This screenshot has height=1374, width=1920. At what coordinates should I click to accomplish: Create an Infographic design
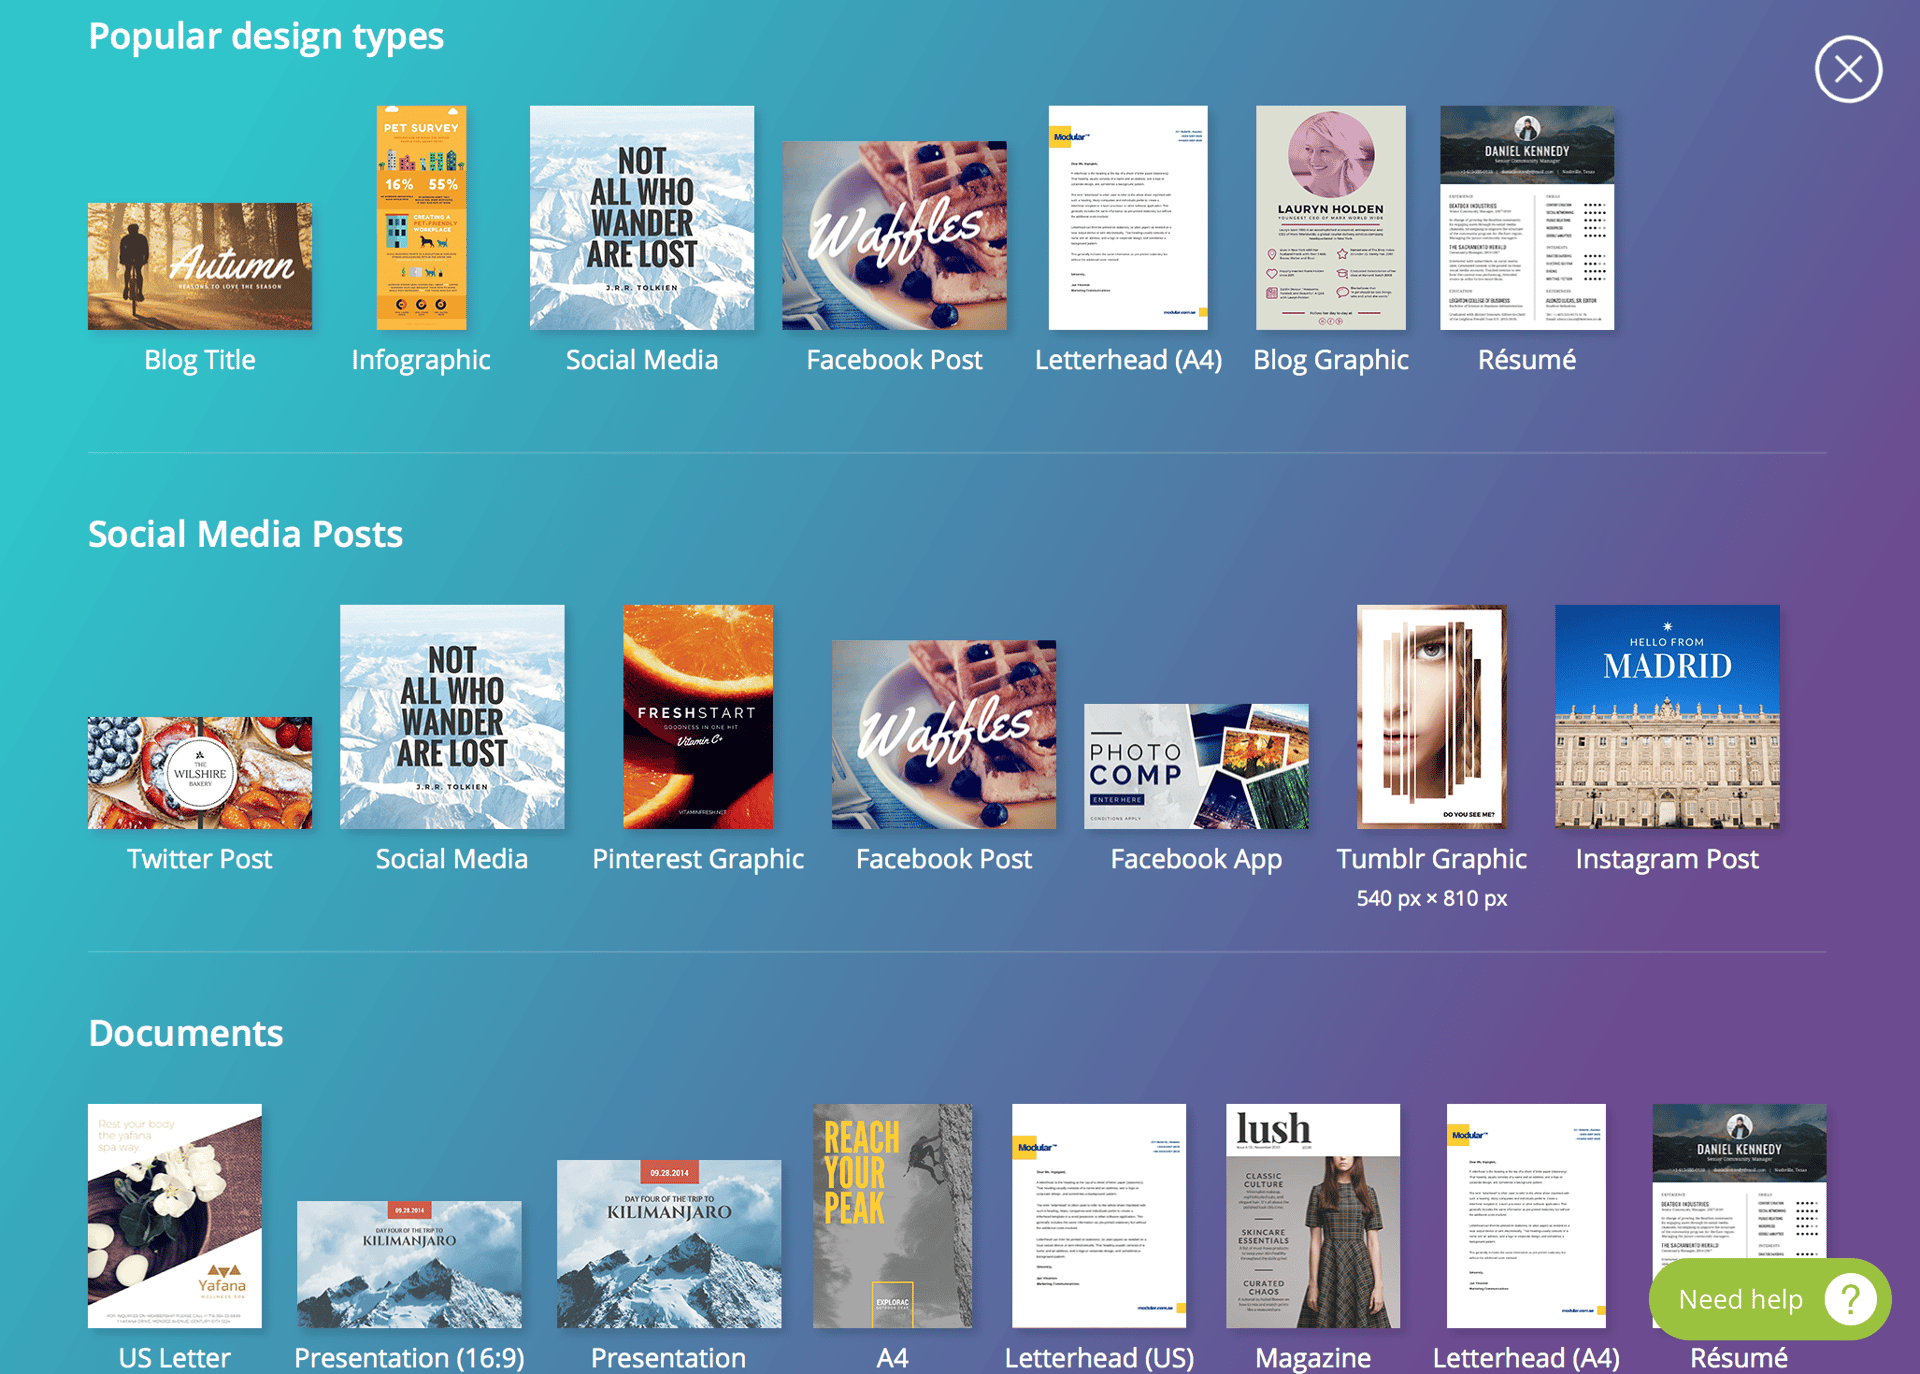pyautogui.click(x=420, y=219)
